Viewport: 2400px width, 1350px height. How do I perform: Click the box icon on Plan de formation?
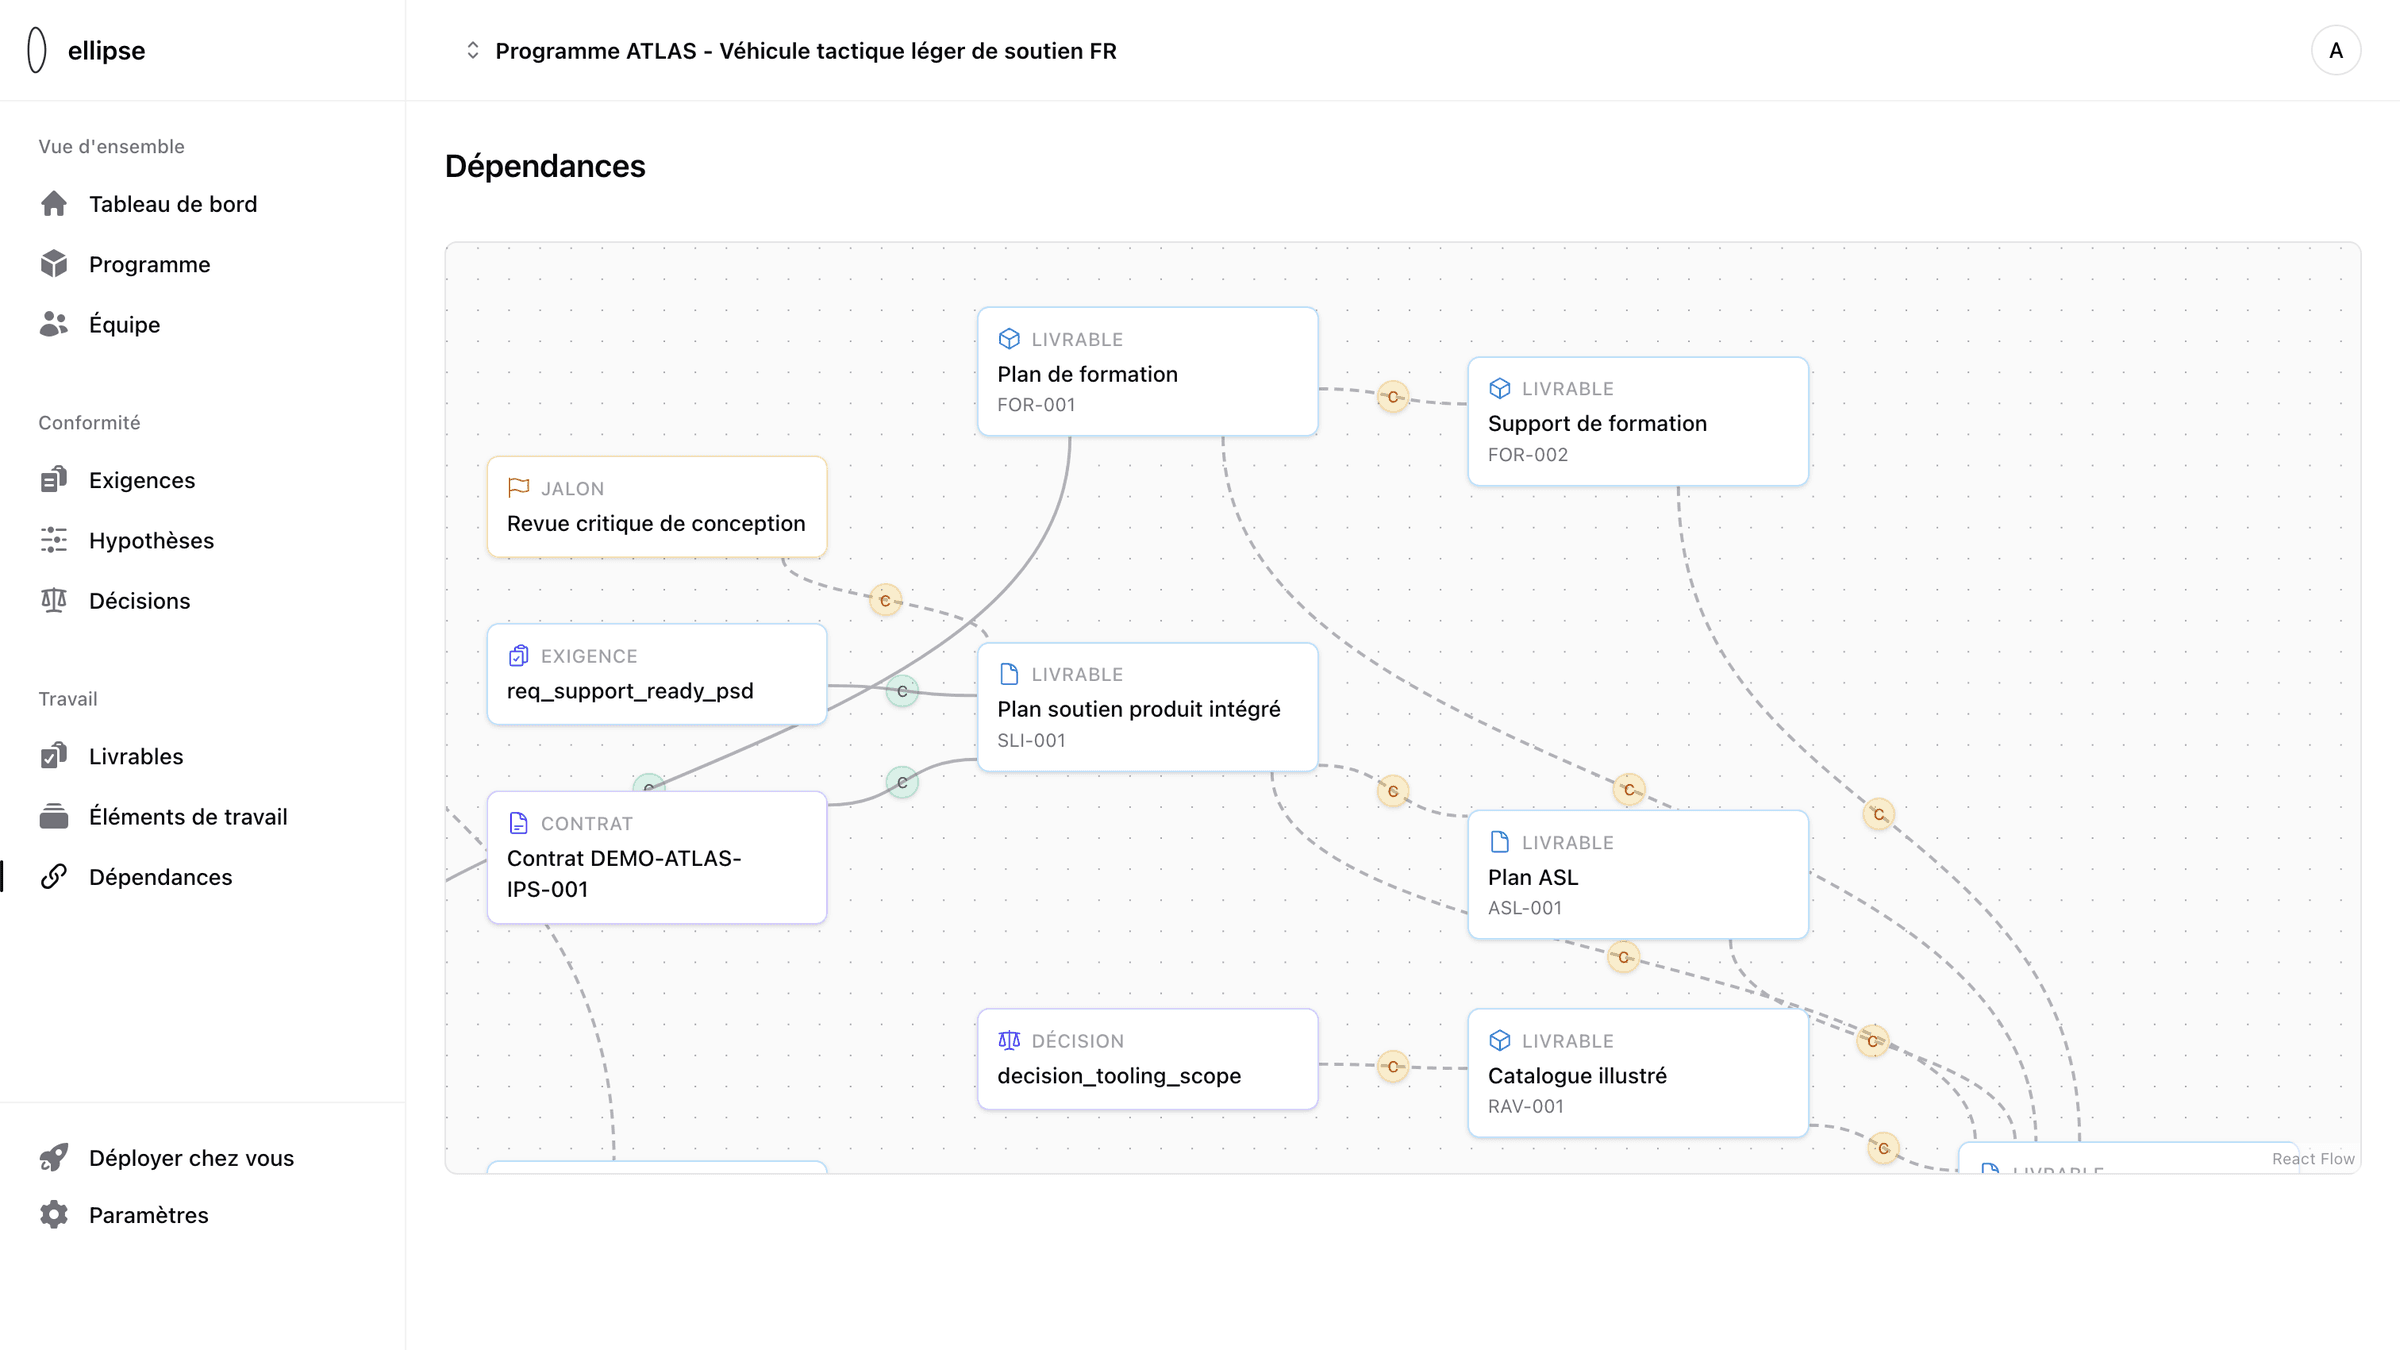[1009, 339]
